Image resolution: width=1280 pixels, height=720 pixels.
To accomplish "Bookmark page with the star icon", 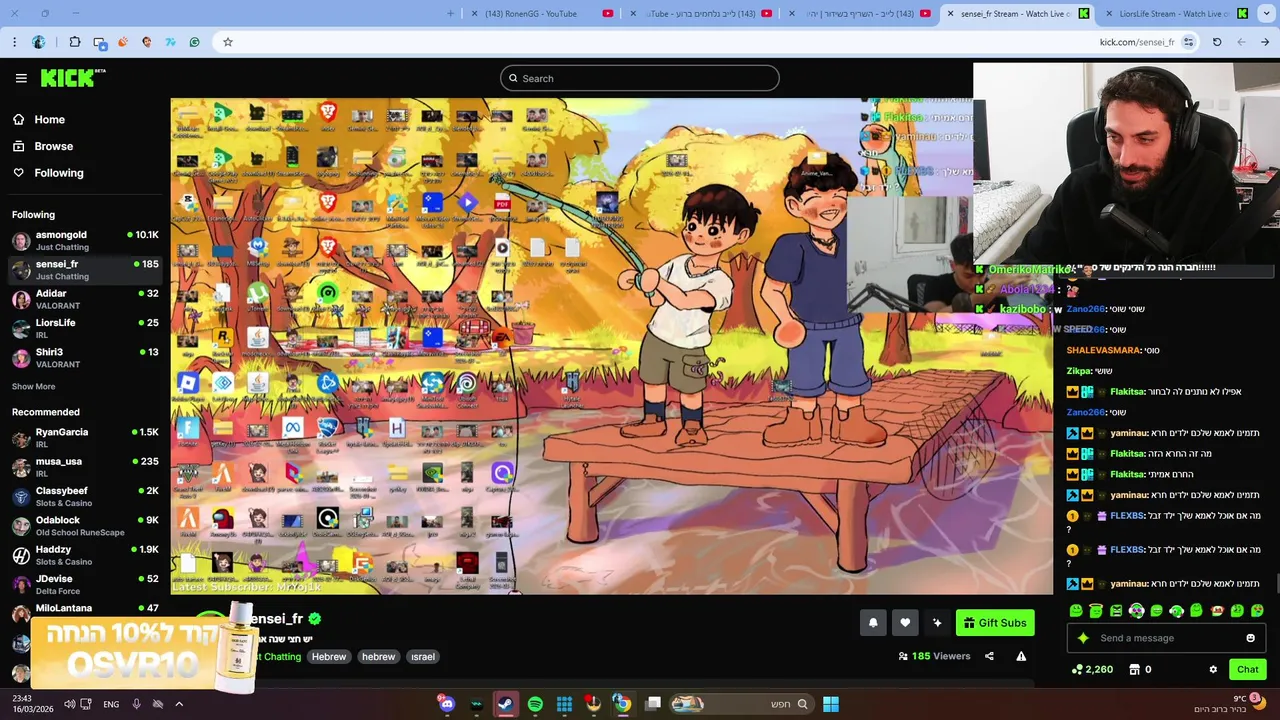I will tap(228, 42).
